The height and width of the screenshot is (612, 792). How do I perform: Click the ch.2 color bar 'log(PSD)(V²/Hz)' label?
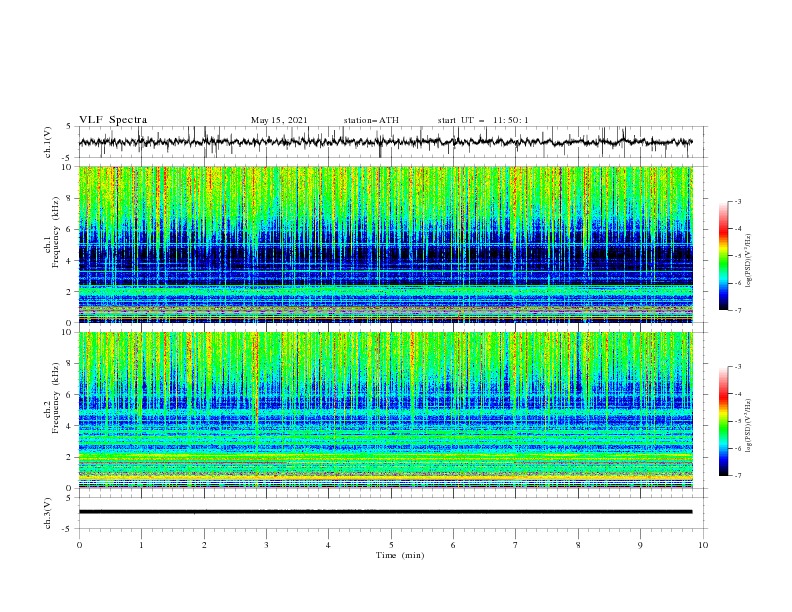click(748, 426)
